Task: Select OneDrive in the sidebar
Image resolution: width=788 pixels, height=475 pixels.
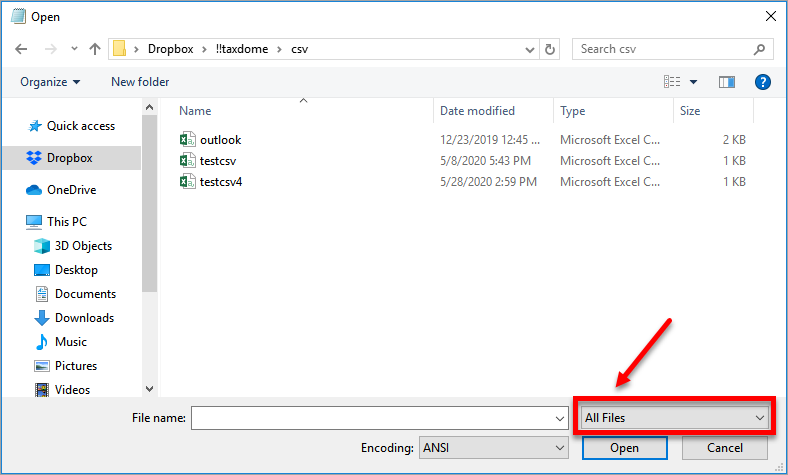Action: coord(71,190)
